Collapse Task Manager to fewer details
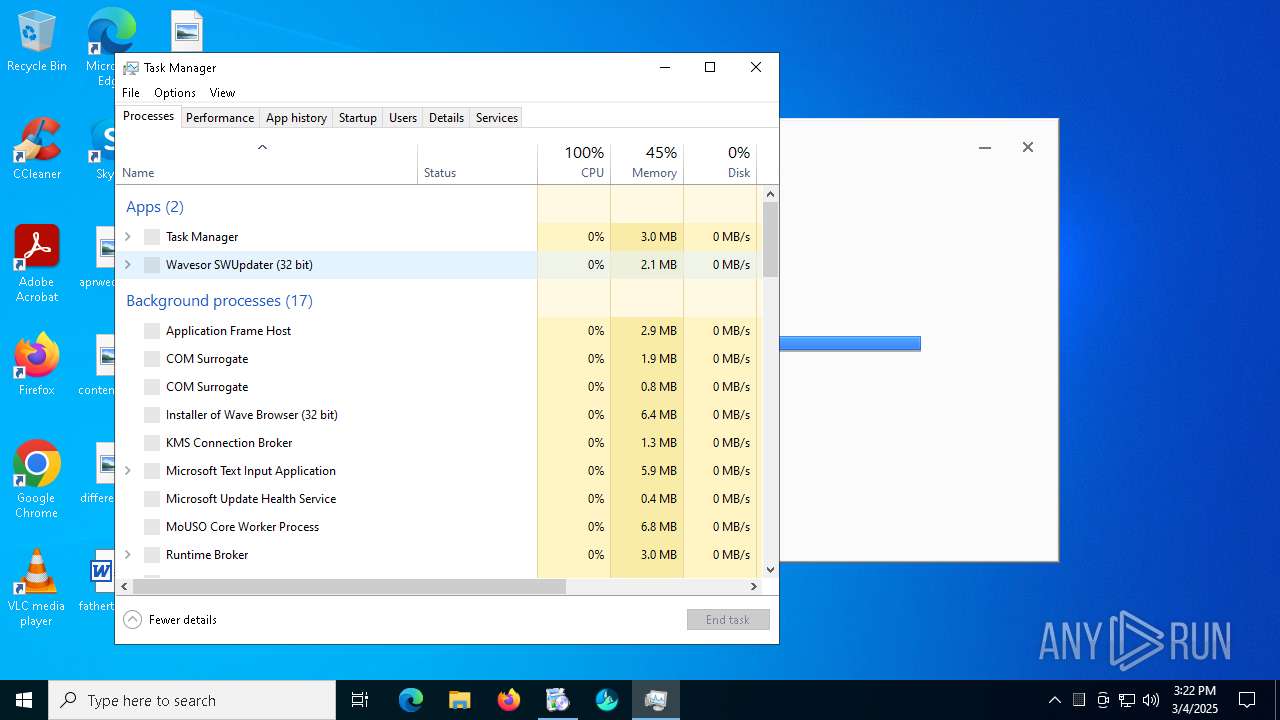Screen dimensions: 1280x720 click(170, 620)
